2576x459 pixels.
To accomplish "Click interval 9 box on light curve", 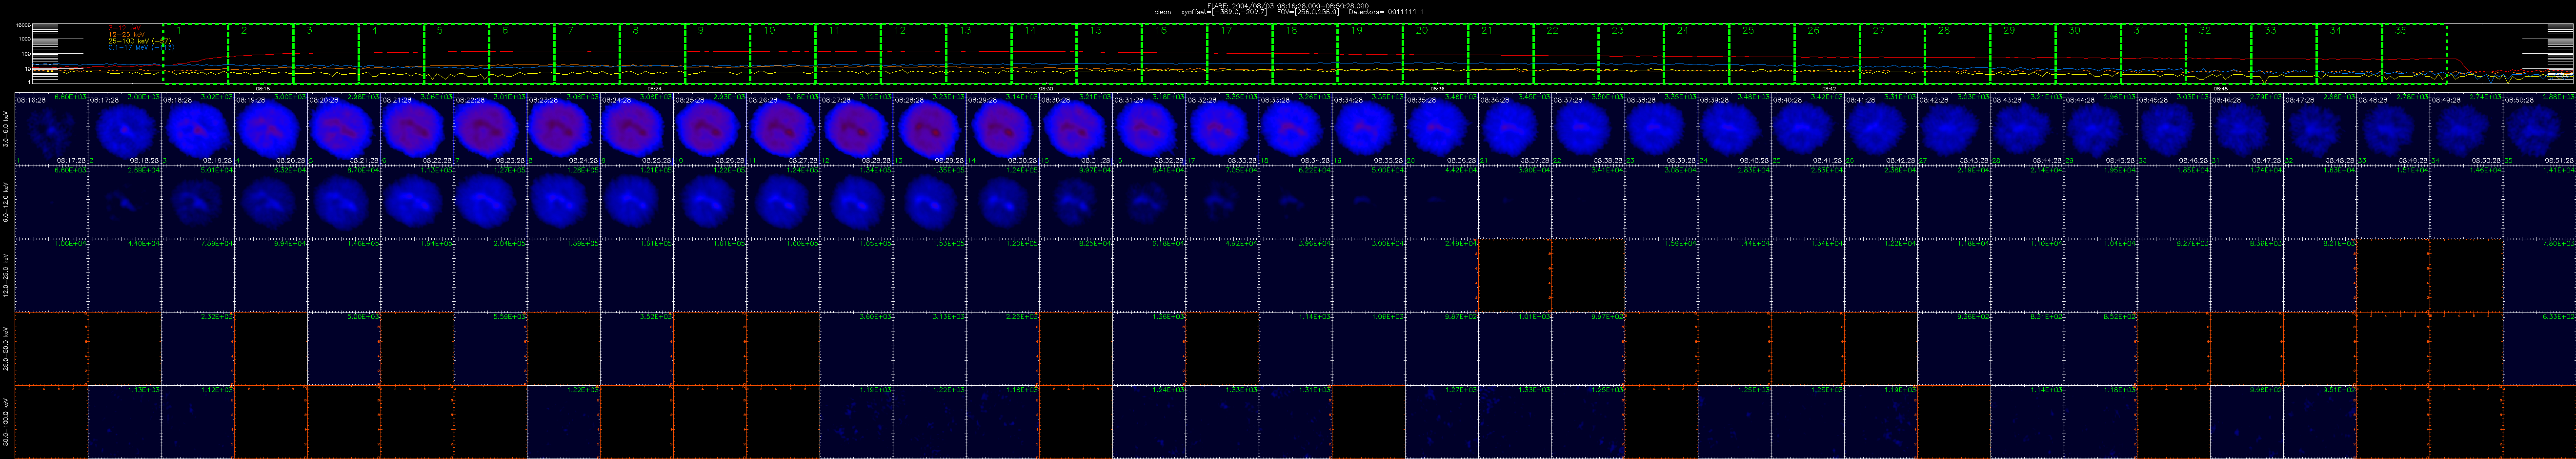I will tap(718, 54).
